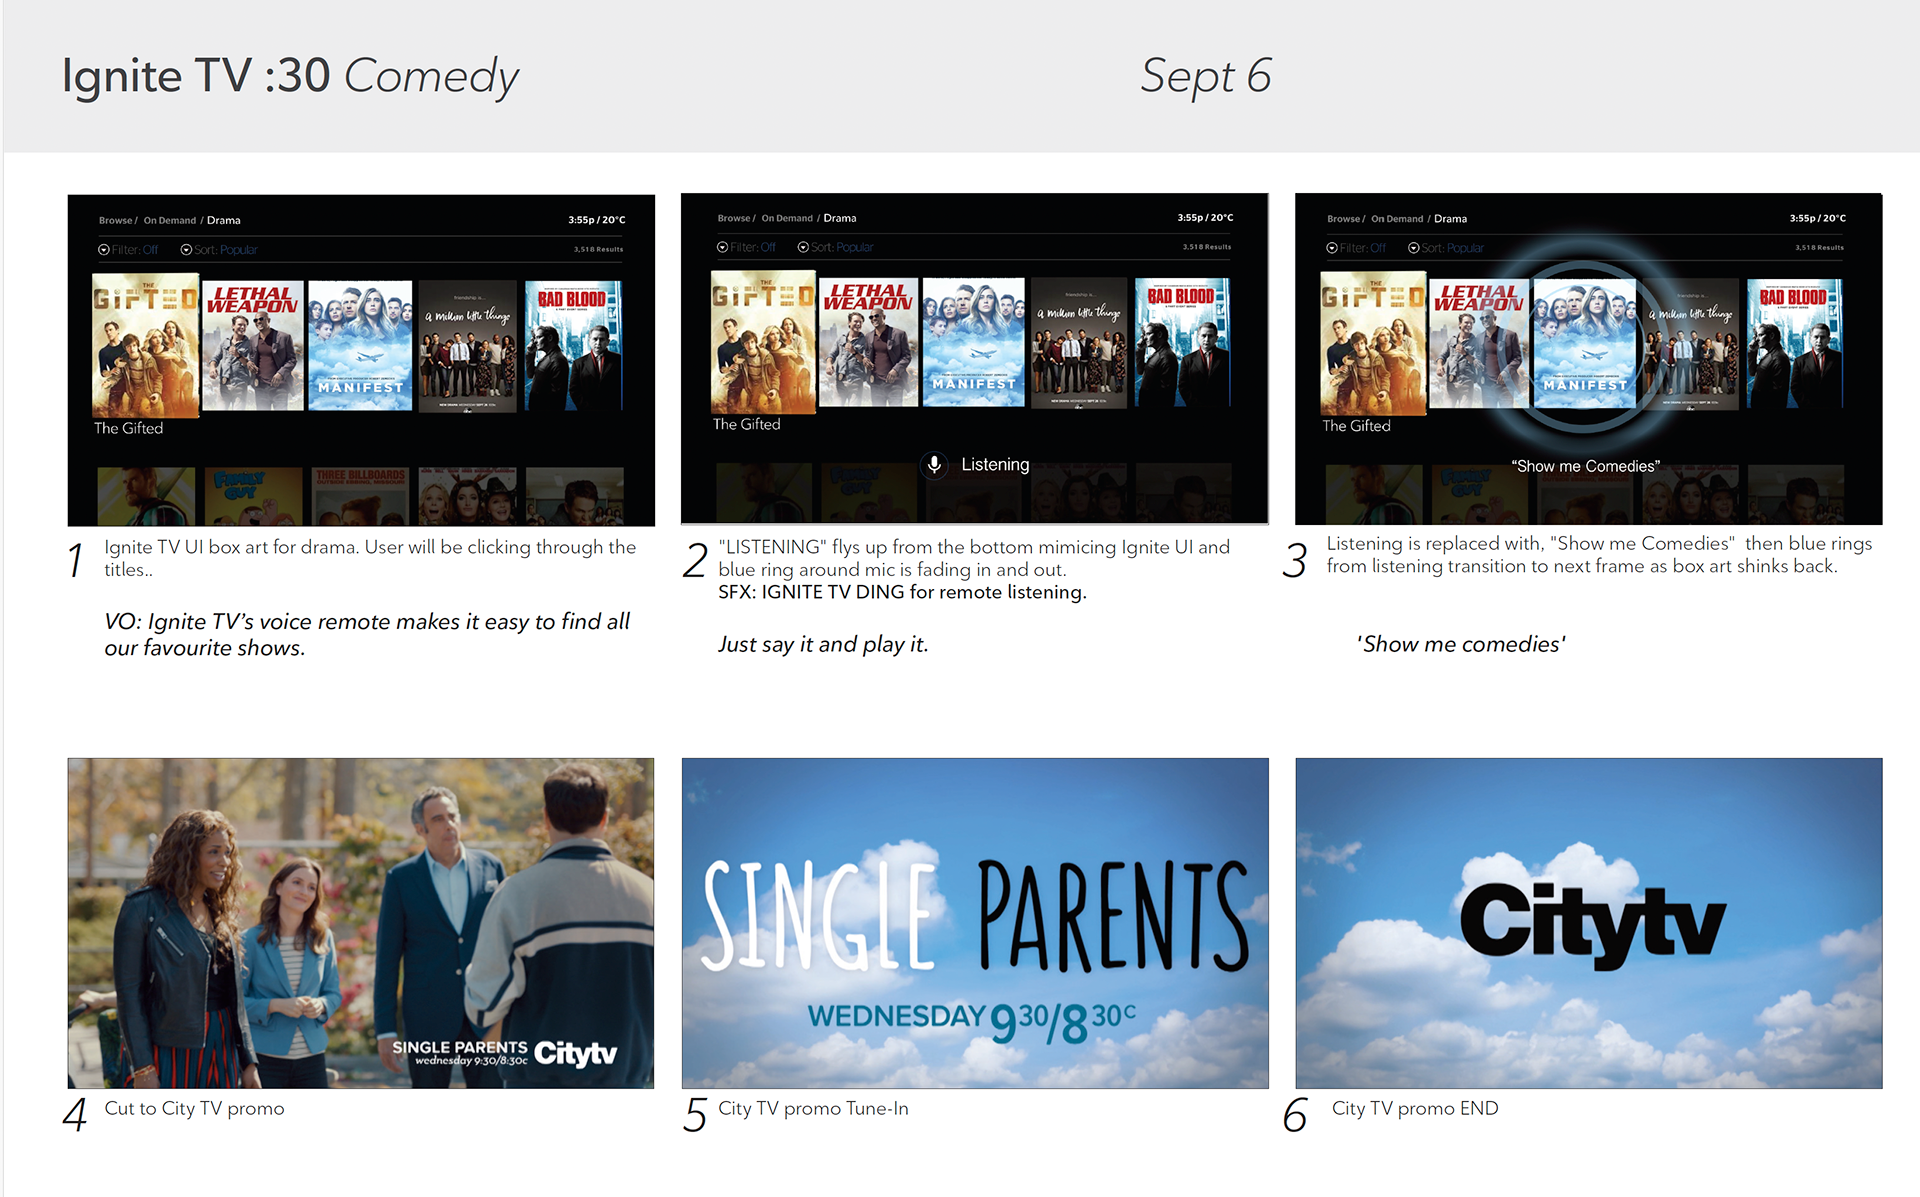Click The Gifted title label under frame 1 poster

128,429
